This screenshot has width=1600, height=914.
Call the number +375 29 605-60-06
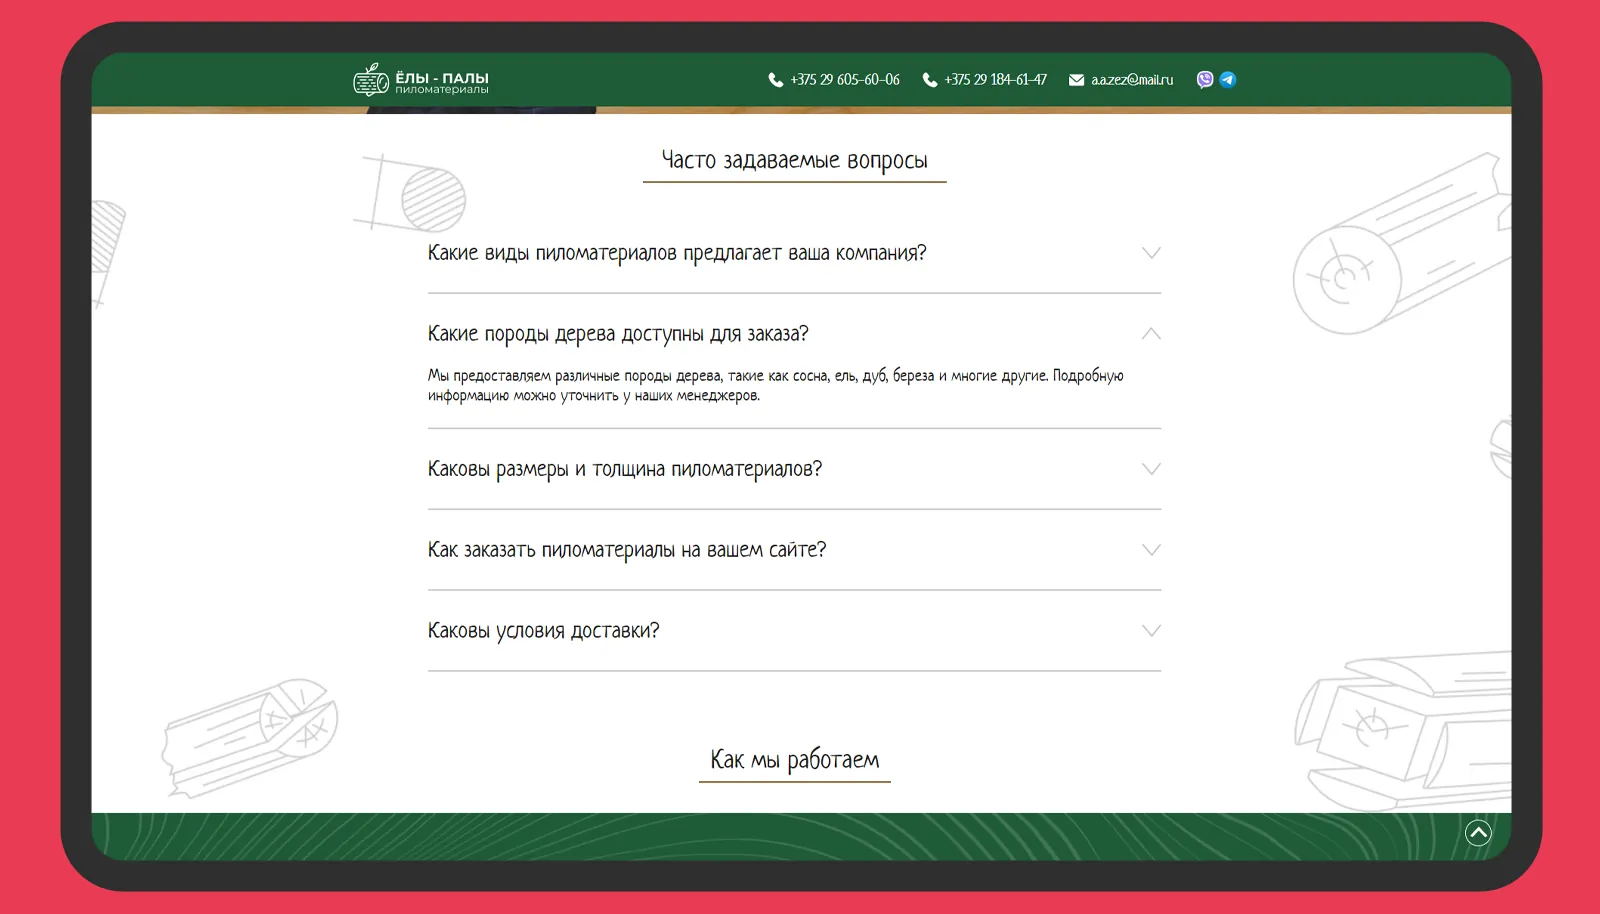(845, 80)
